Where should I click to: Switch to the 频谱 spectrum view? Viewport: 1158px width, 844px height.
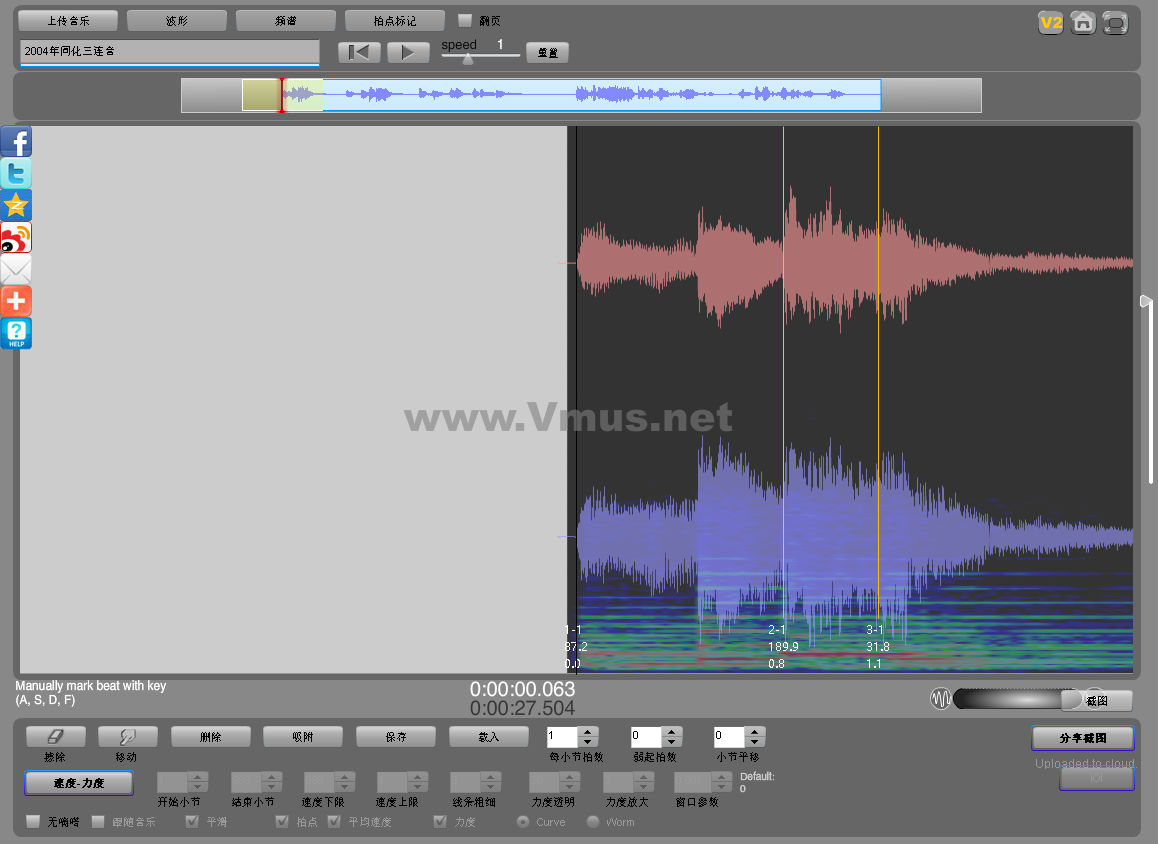tap(285, 21)
